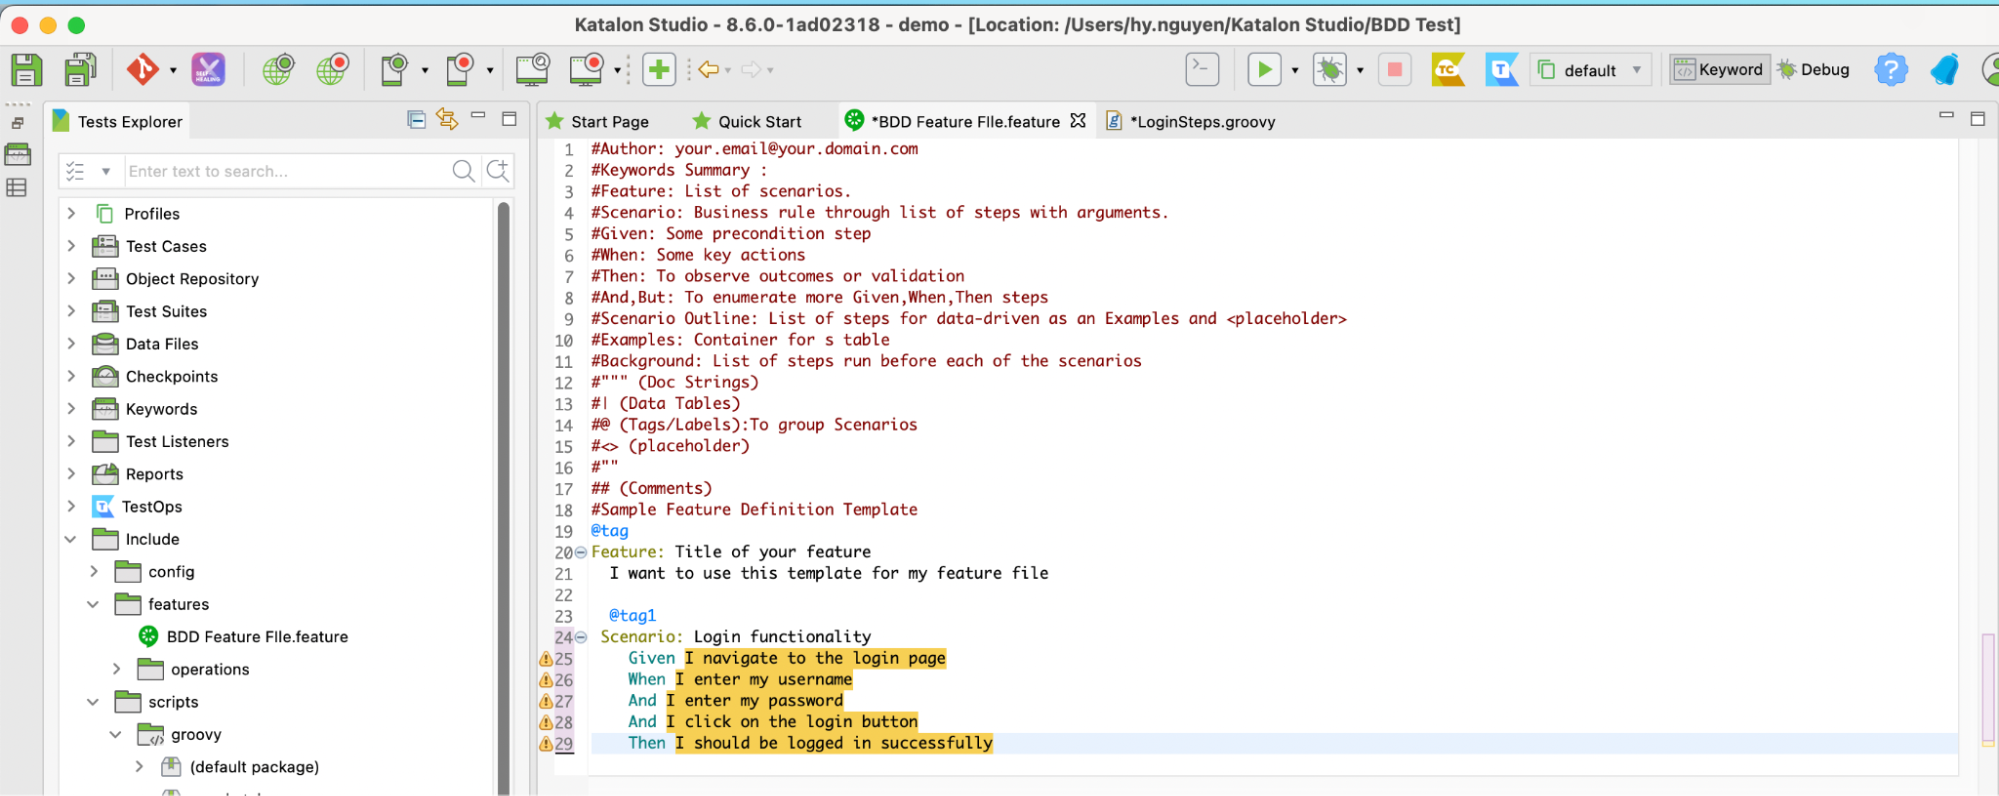Open Spy Mobile dropdown arrow
The width and height of the screenshot is (1999, 796).
point(425,71)
